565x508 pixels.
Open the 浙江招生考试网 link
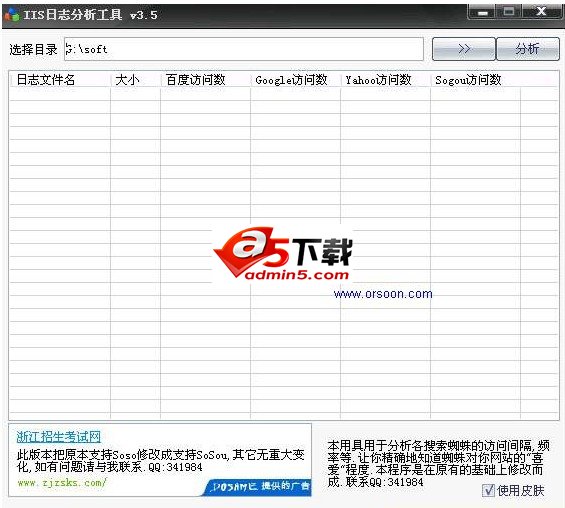59,437
